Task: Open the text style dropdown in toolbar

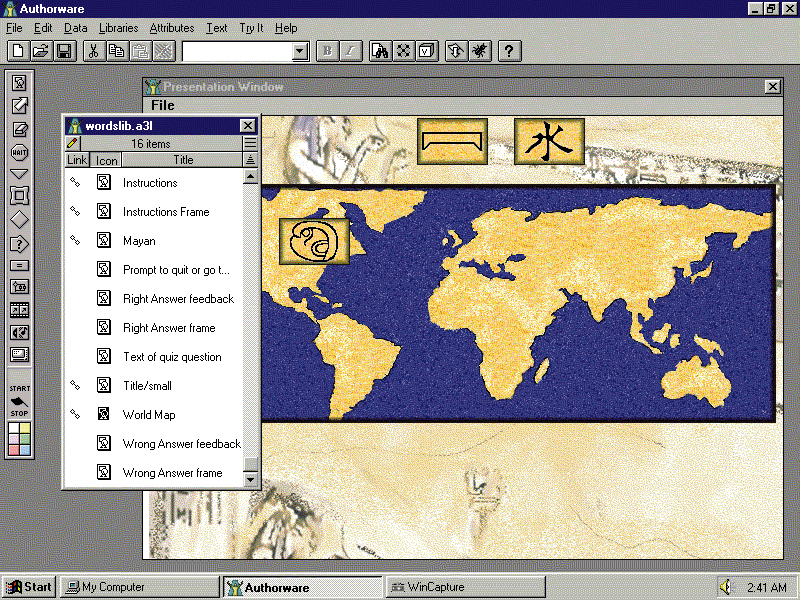Action: (x=300, y=51)
